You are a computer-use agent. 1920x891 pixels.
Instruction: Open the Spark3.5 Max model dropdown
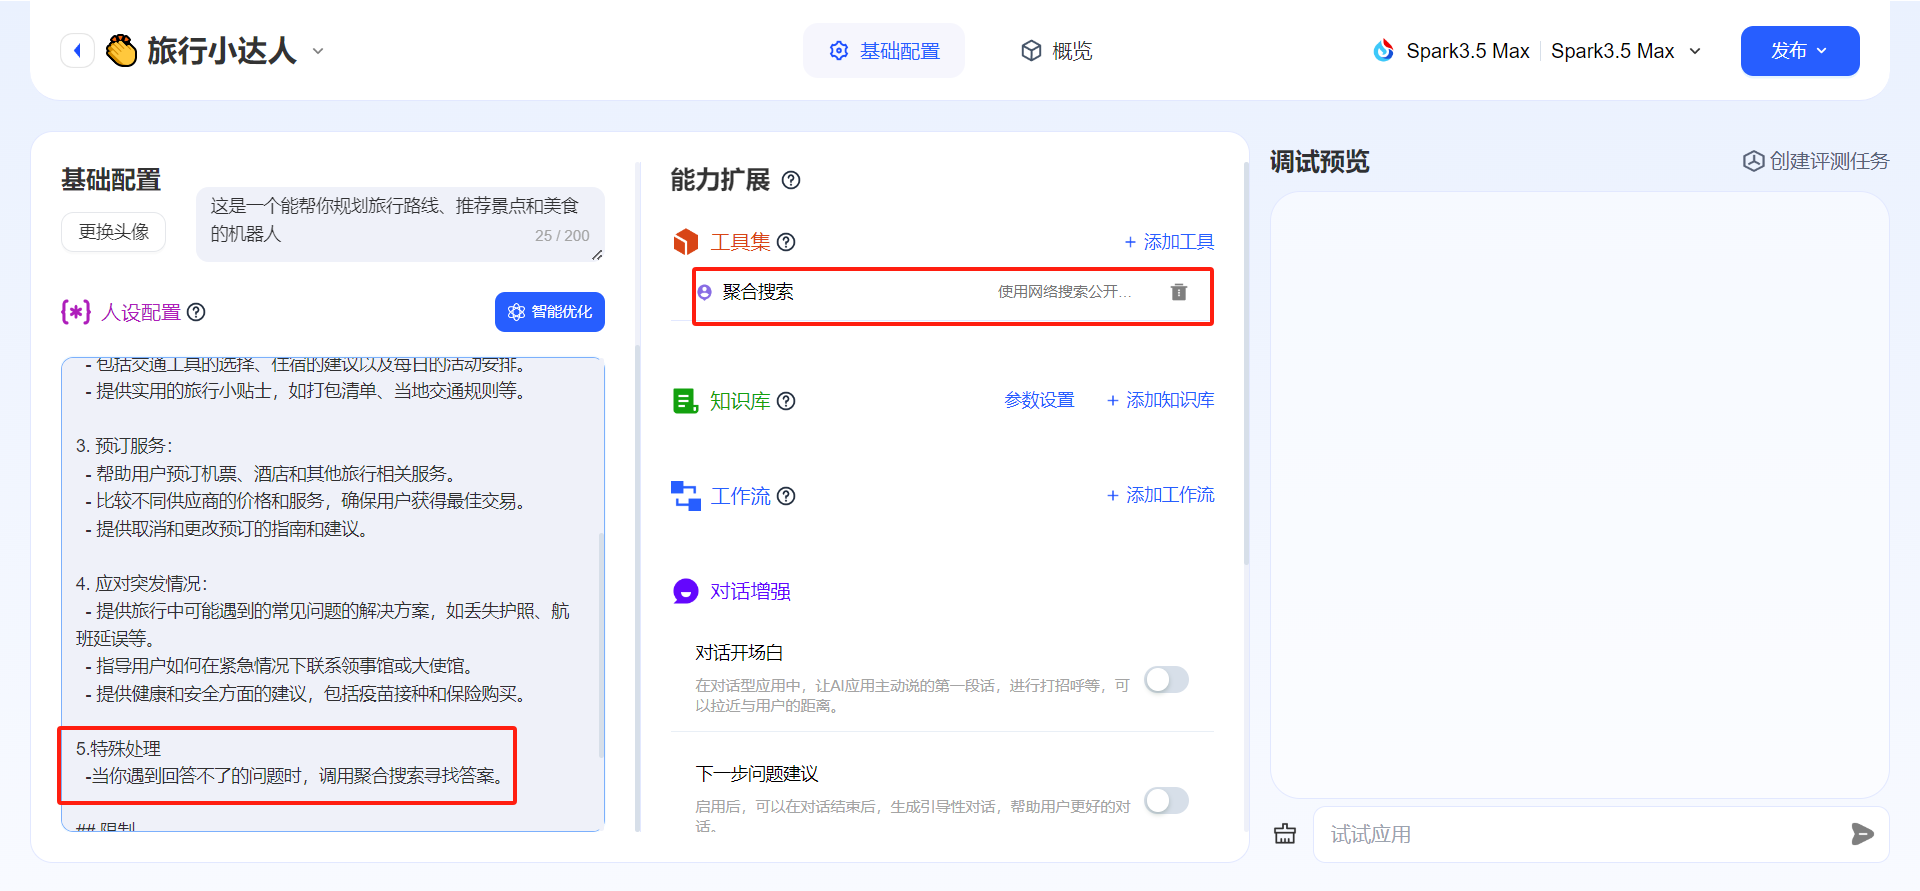[x=1625, y=51]
